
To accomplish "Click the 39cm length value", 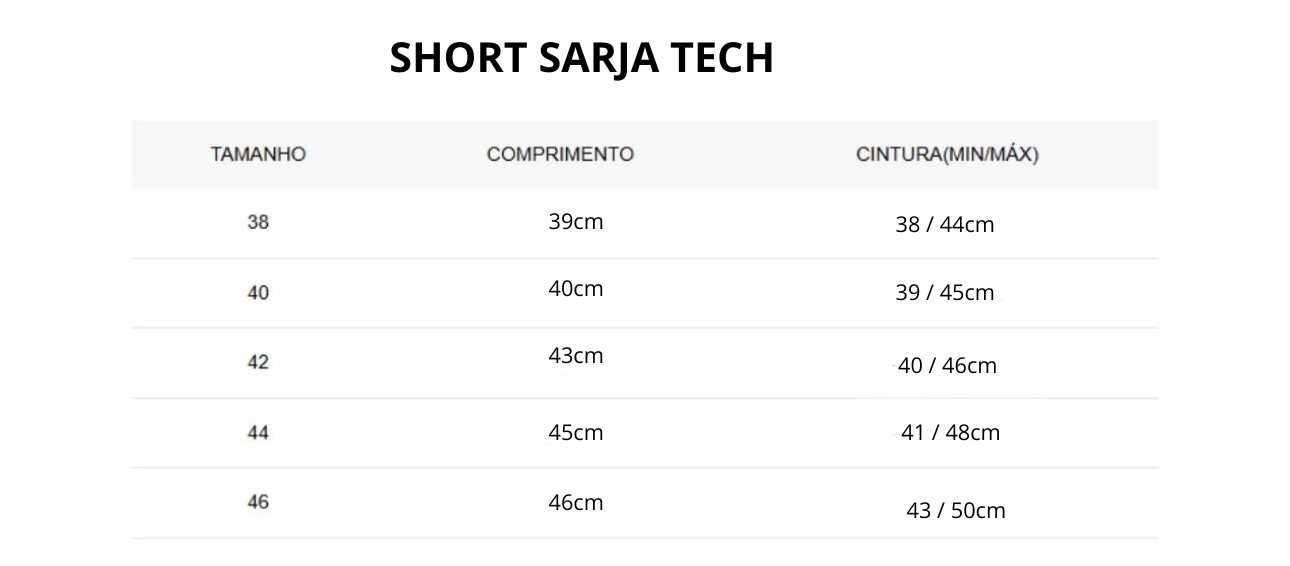I will click(576, 222).
